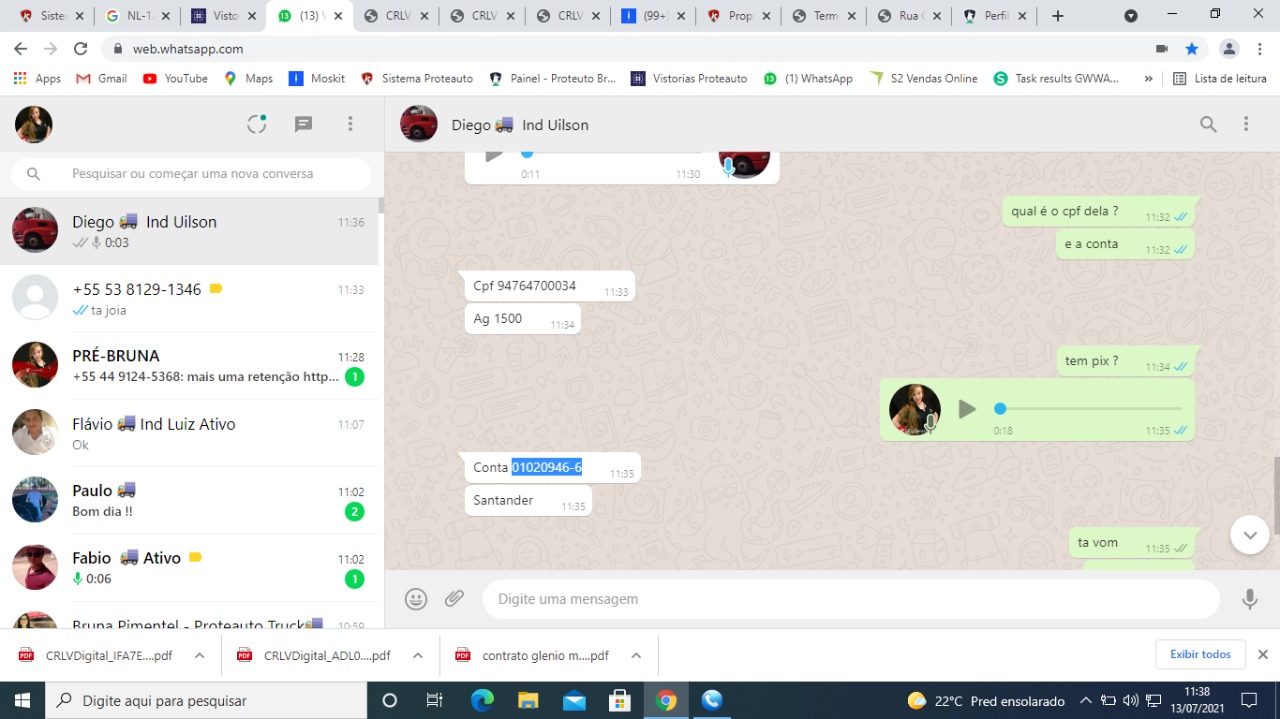Screen dimensions: 1280x719
Task: Record a voice message with microphone
Action: point(1249,599)
